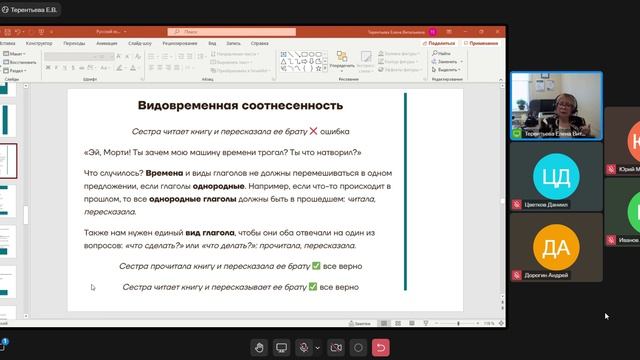
Task: Collapse the ribbon with the chevron
Action: click(x=501, y=80)
